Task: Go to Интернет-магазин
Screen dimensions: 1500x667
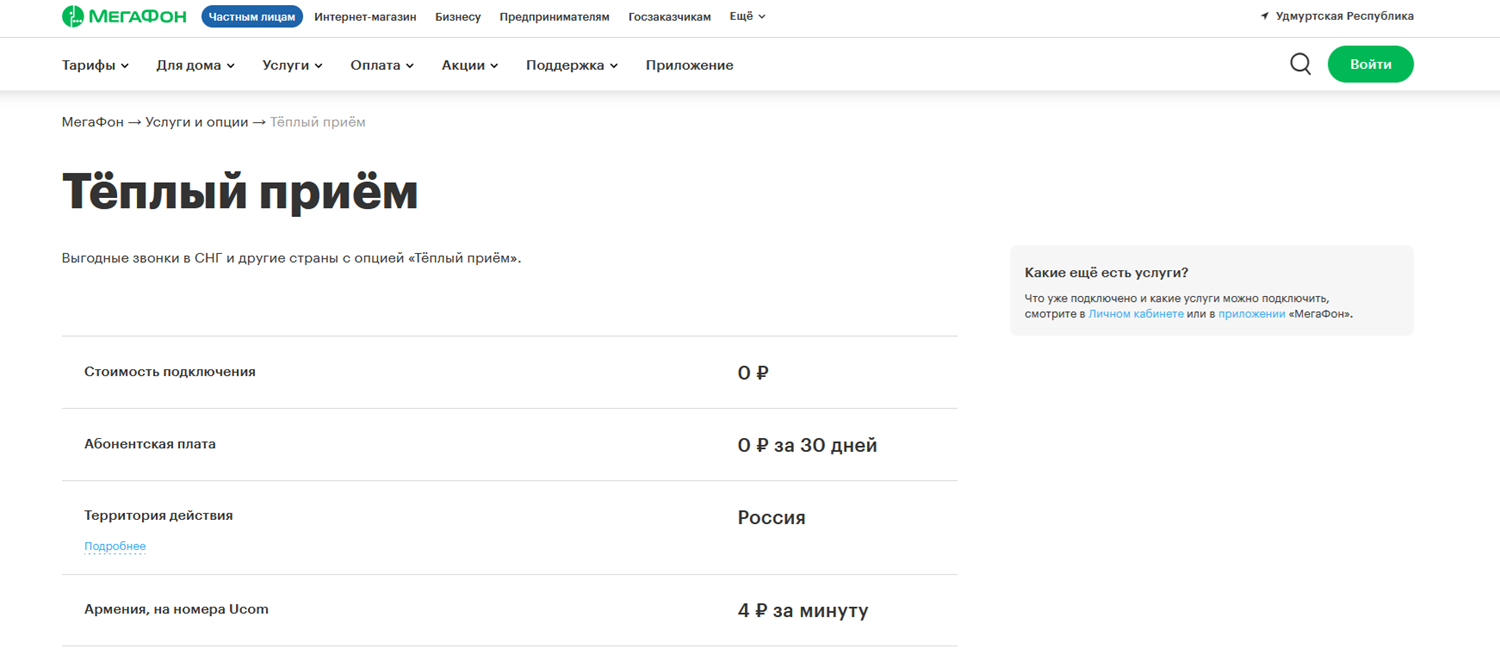Action: click(x=365, y=17)
